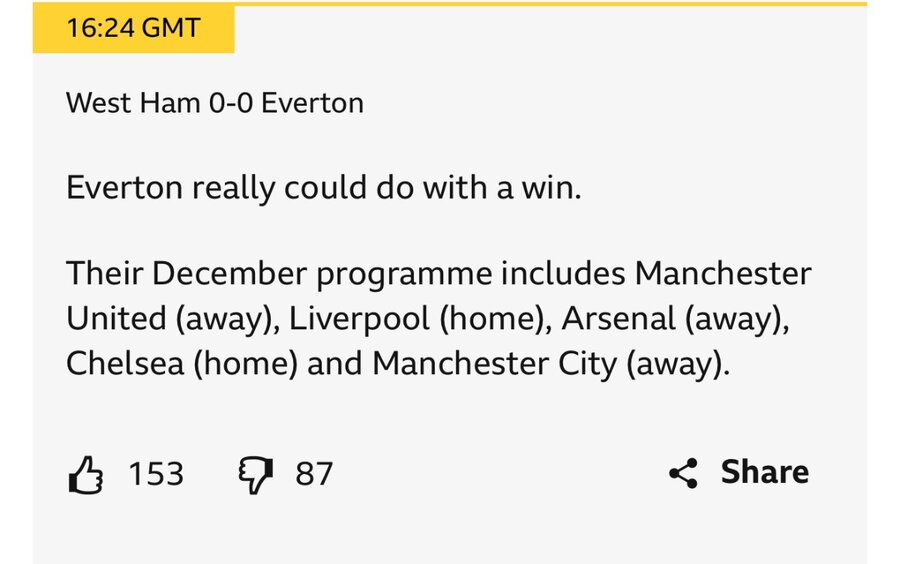Click 'Everton really could do with a win' sentence

coord(324,188)
